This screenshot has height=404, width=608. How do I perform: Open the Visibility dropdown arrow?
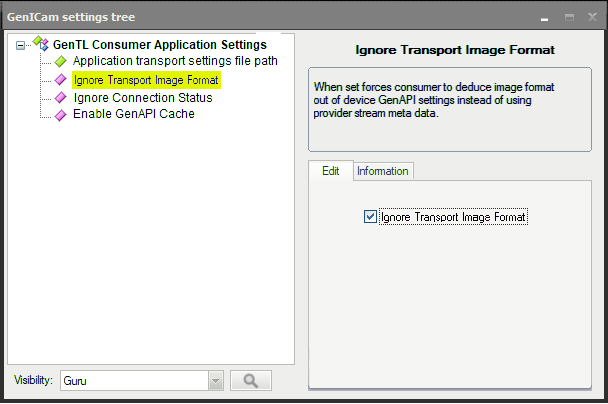click(216, 381)
